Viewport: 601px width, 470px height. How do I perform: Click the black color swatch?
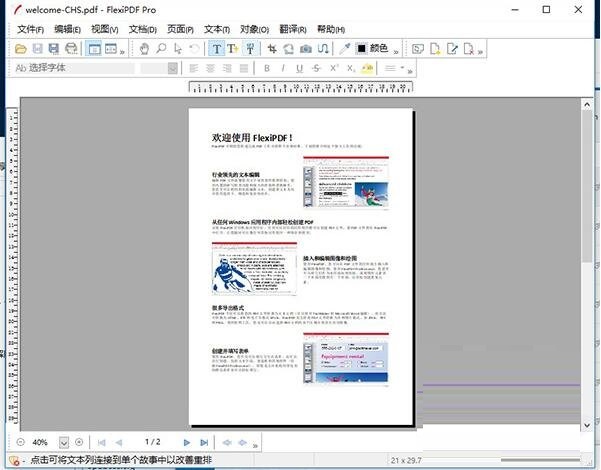(362, 48)
